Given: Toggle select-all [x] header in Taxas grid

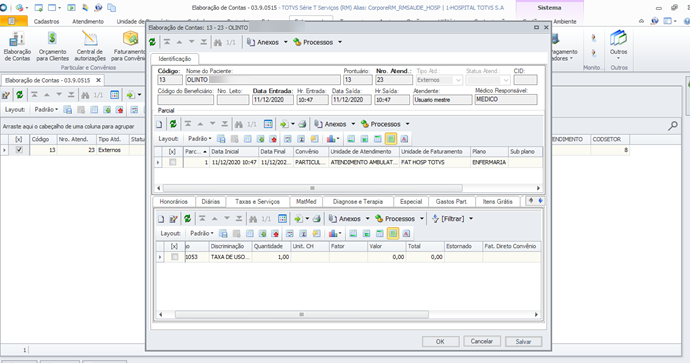Looking at the screenshot, I should point(174,246).
